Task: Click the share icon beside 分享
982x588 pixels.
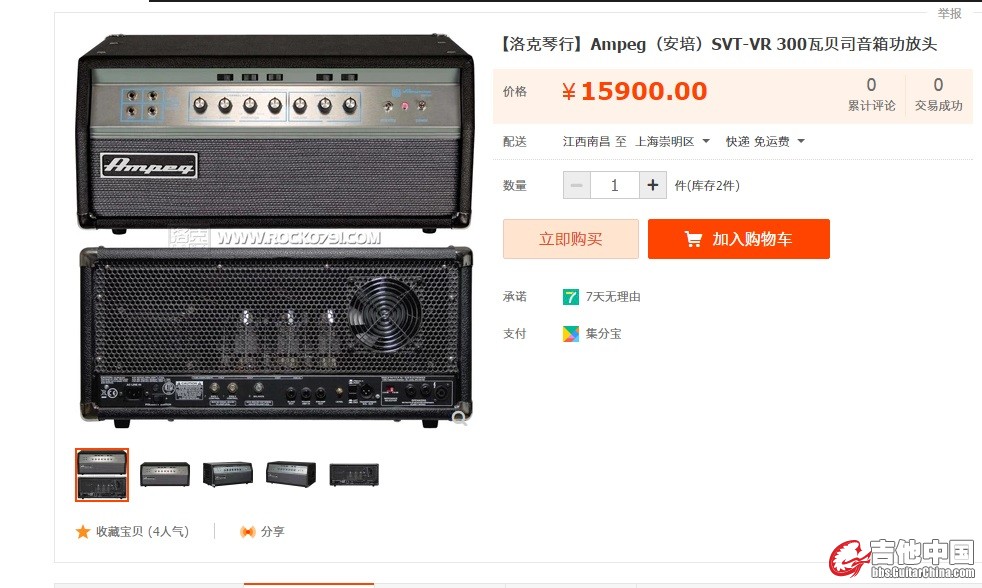Action: (247, 532)
